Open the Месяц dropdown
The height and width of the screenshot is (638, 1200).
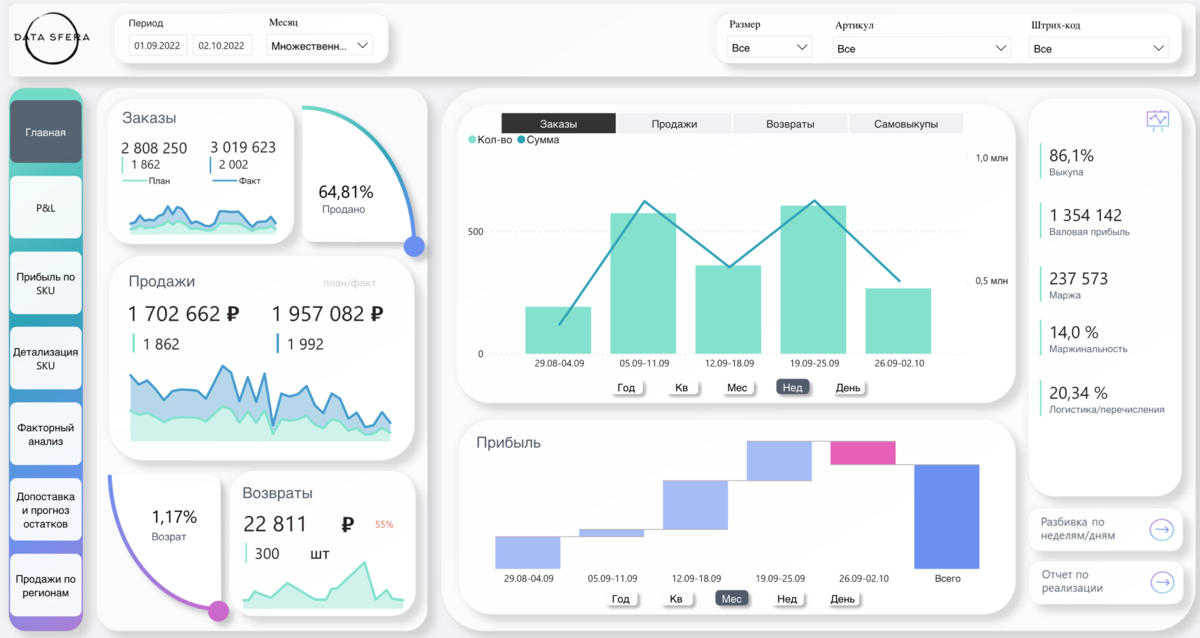click(320, 45)
